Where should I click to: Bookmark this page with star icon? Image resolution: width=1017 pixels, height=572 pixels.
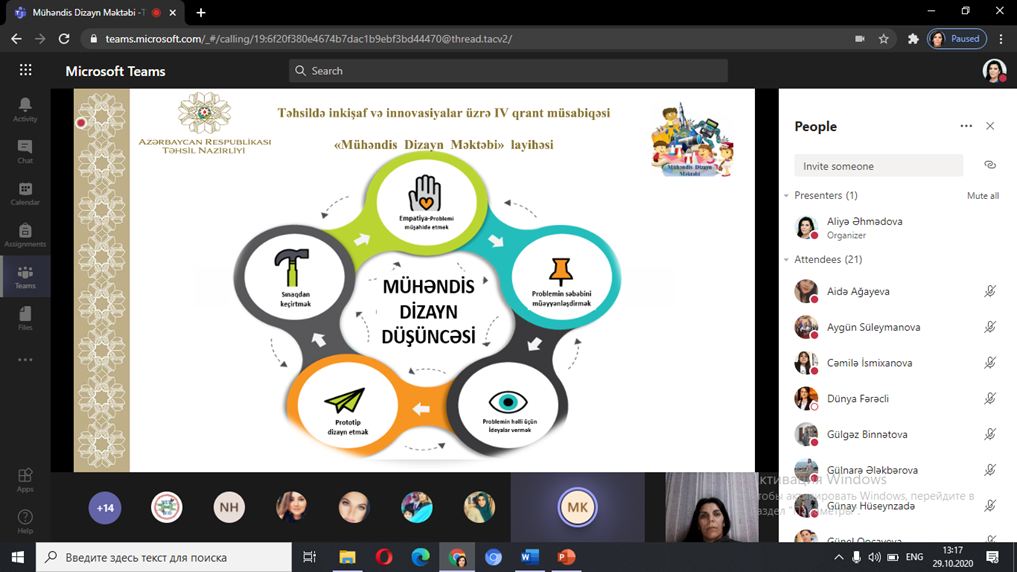(883, 39)
